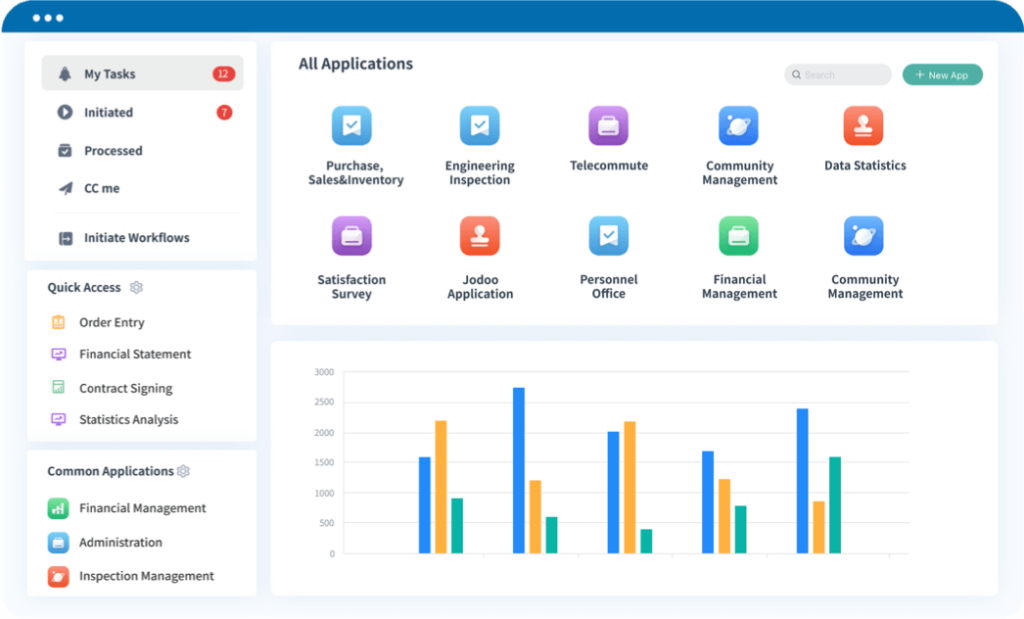Launch the Engineering Inspection application
The width and height of the screenshot is (1024, 619).
click(x=480, y=125)
